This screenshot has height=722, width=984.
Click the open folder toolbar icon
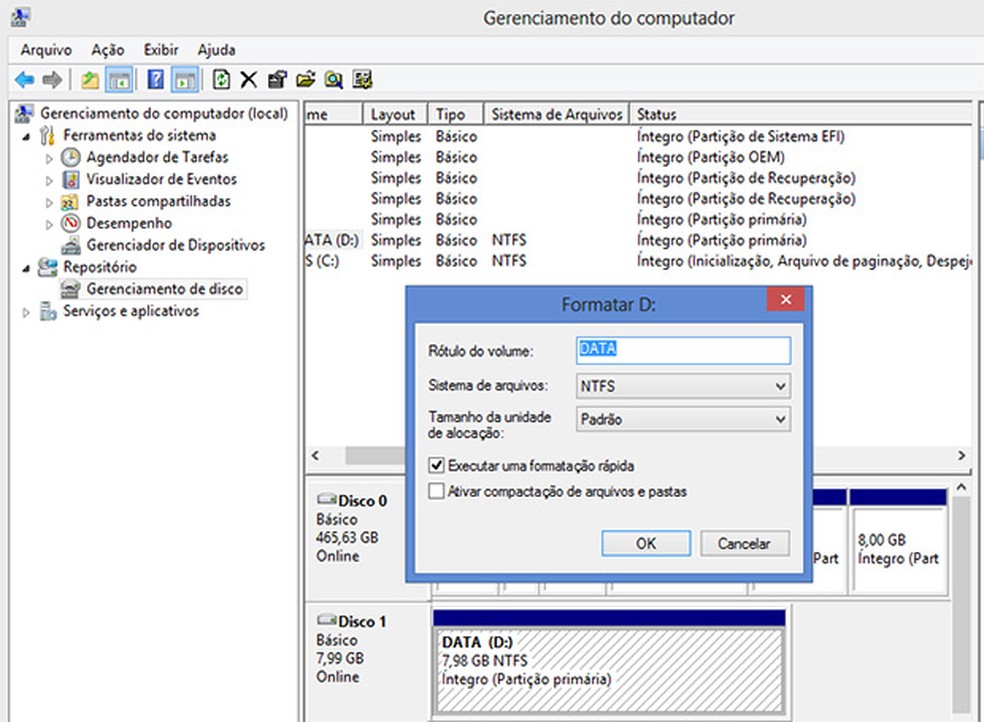[305, 80]
